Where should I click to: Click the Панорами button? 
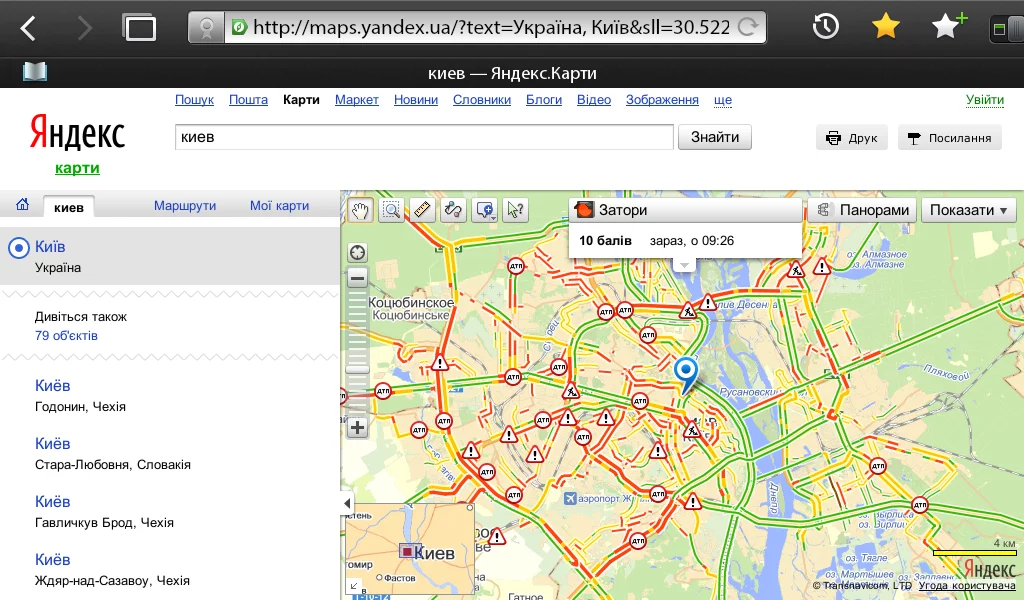click(863, 210)
